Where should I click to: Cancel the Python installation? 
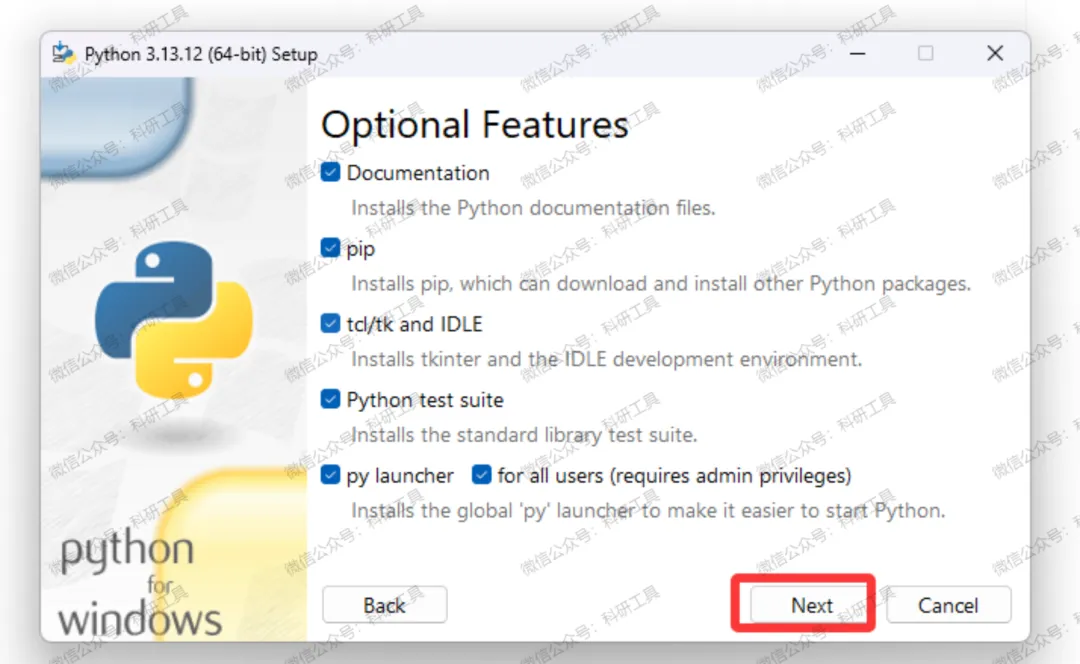[948, 605]
